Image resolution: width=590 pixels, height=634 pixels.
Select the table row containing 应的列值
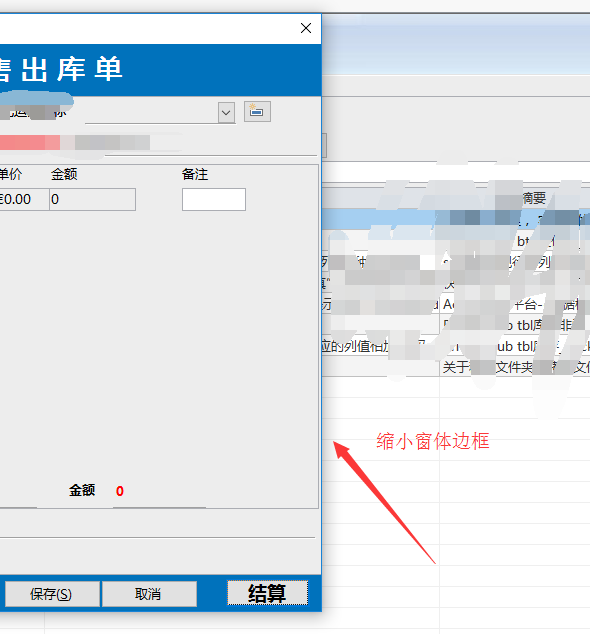click(x=456, y=346)
